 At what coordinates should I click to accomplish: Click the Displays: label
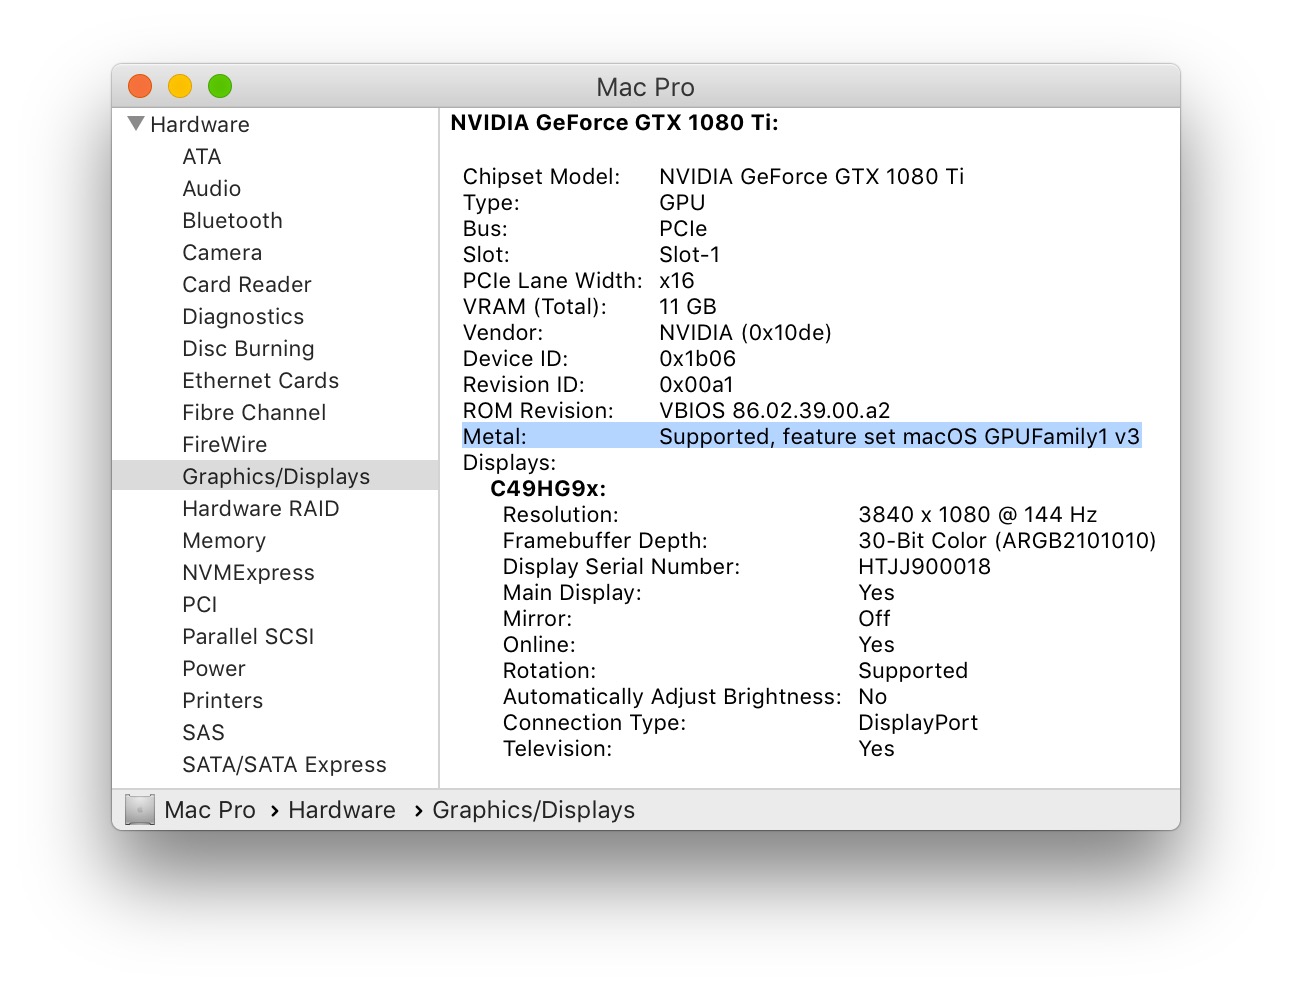509,462
